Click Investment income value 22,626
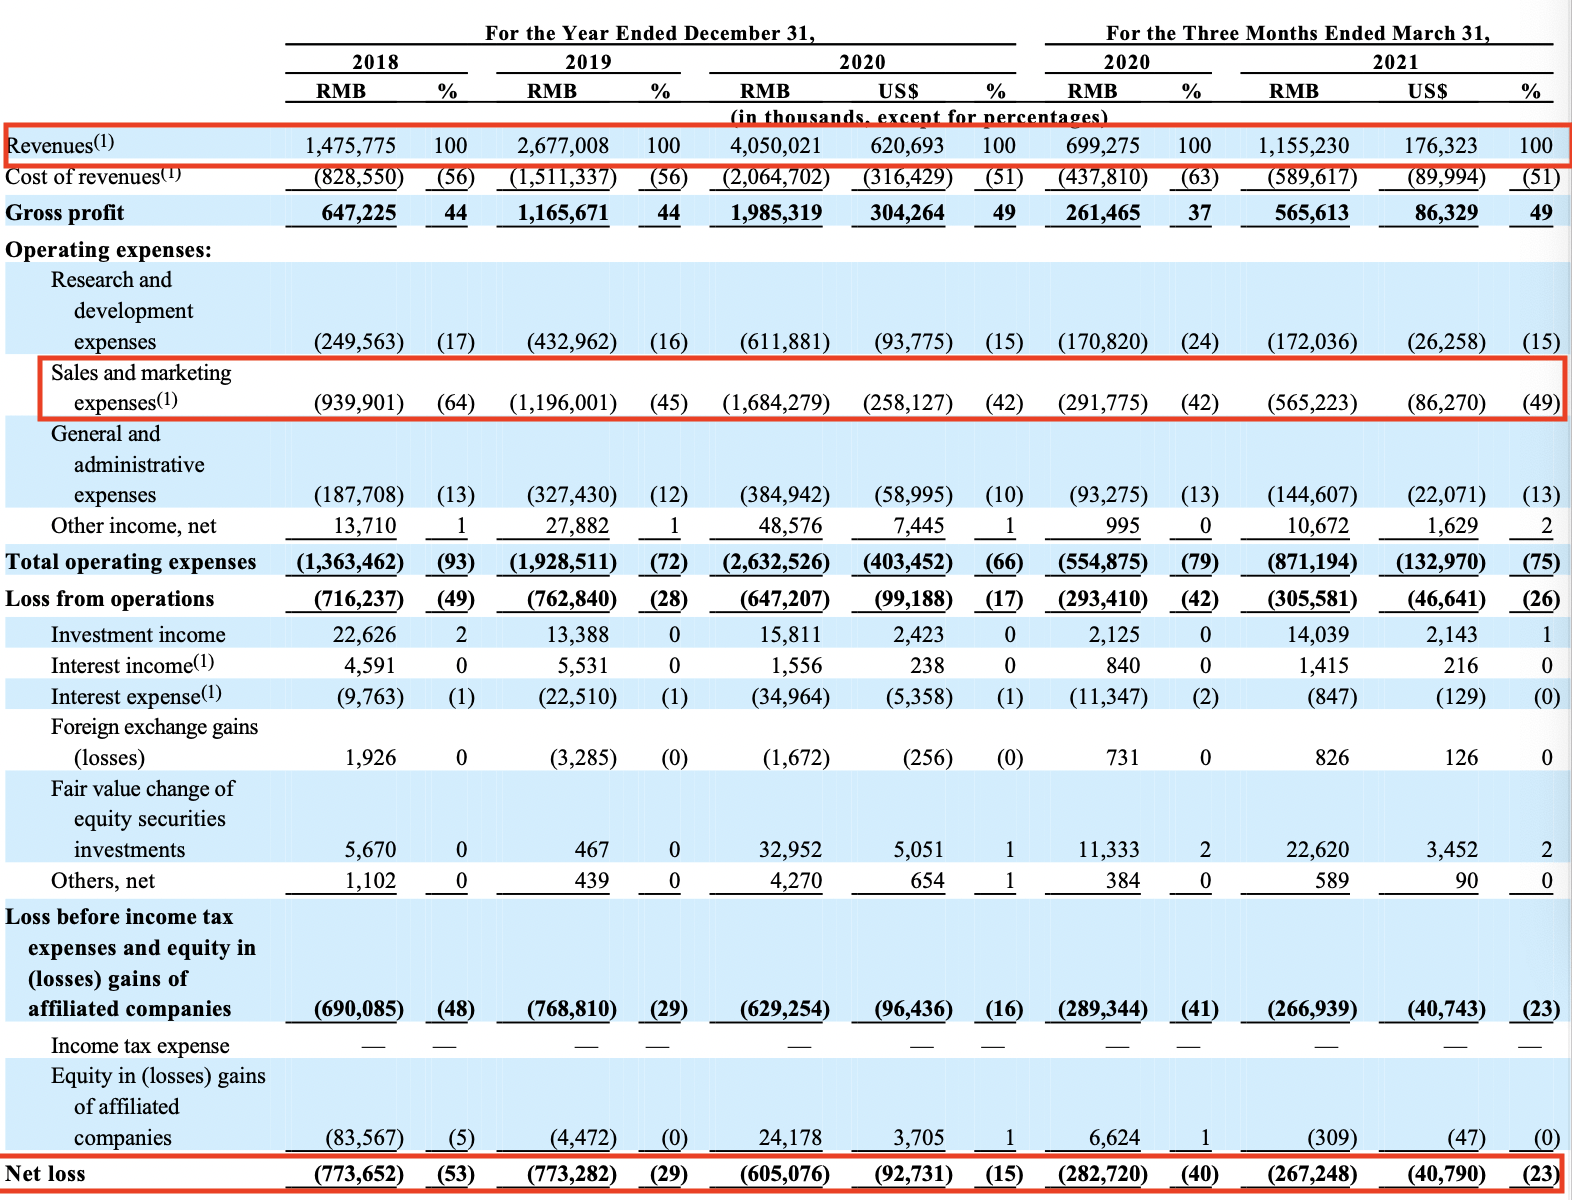Image resolution: width=1572 pixels, height=1200 pixels. [x=364, y=635]
